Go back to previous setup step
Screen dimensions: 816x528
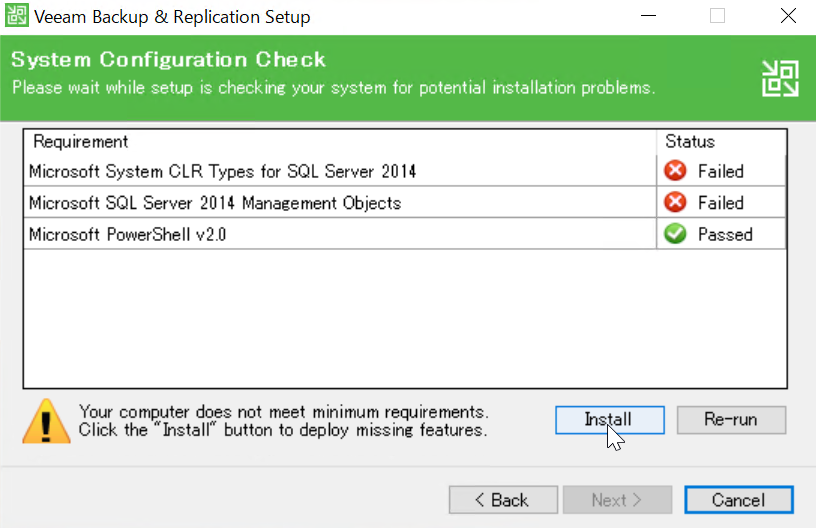(503, 500)
